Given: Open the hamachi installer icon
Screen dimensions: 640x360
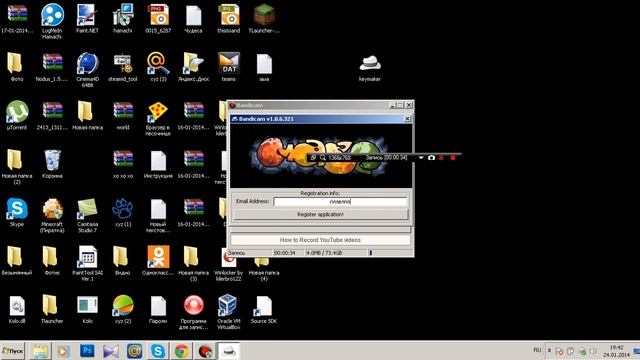Looking at the screenshot, I should click(122, 18).
